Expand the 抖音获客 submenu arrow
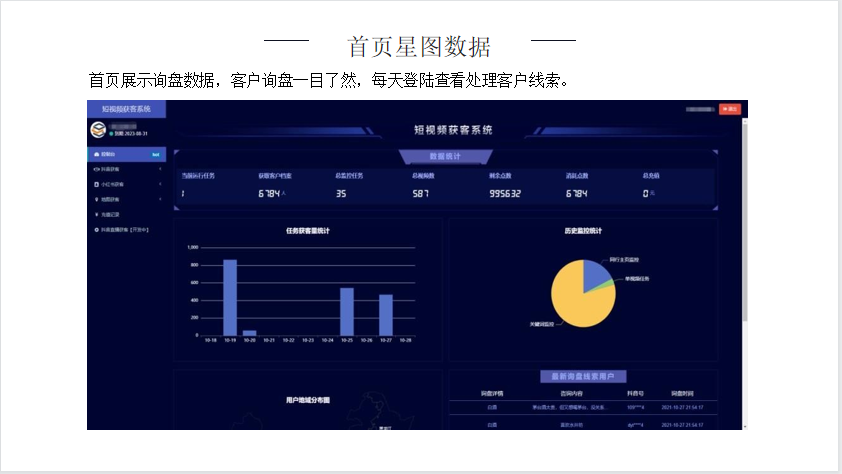 (x=160, y=169)
